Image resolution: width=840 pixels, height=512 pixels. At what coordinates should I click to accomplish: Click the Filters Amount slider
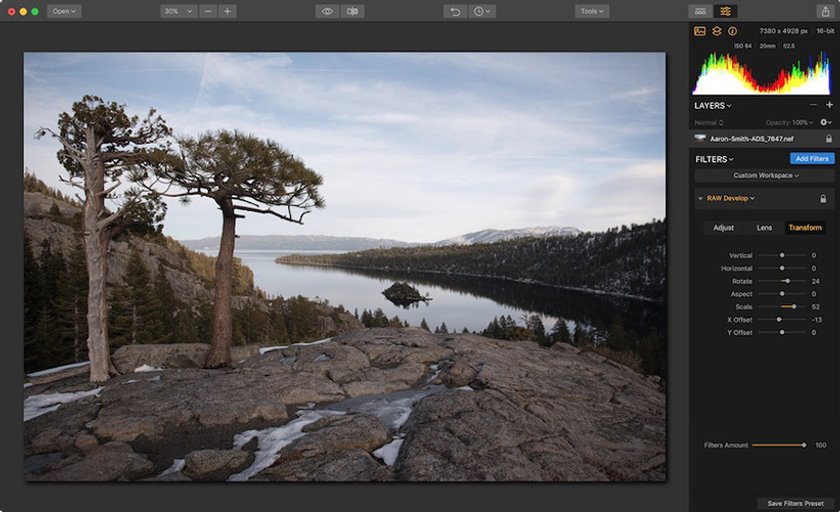[779, 445]
